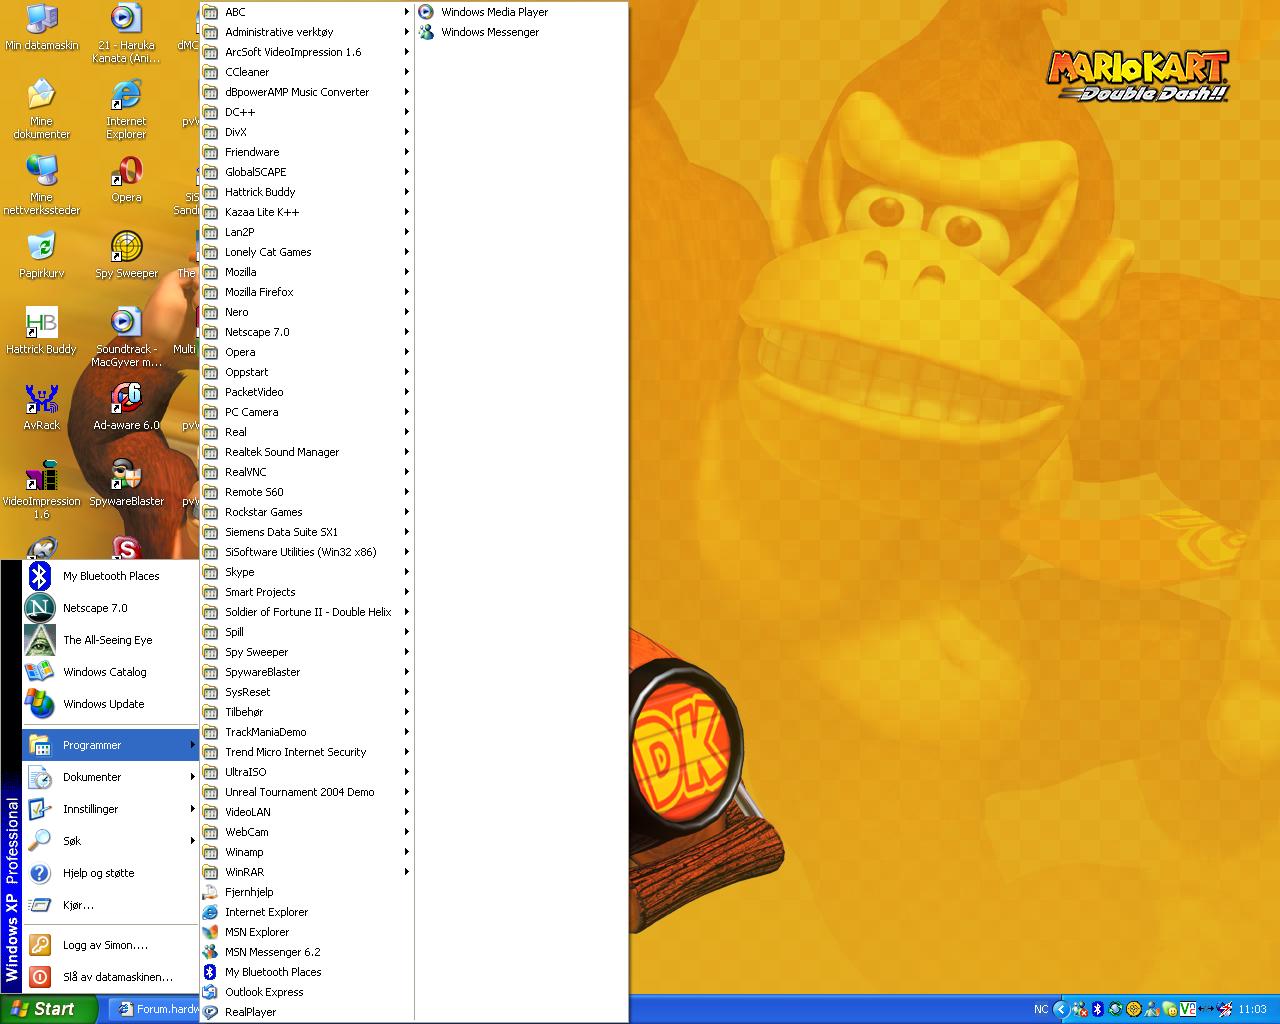
Task: Open the Administrative verktøy program folder
Action: click(307, 32)
